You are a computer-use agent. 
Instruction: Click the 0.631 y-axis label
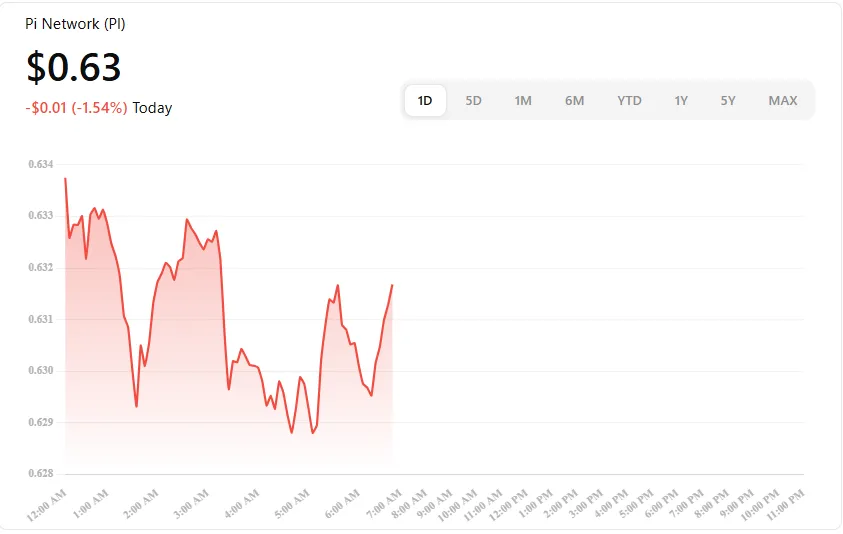point(41,319)
